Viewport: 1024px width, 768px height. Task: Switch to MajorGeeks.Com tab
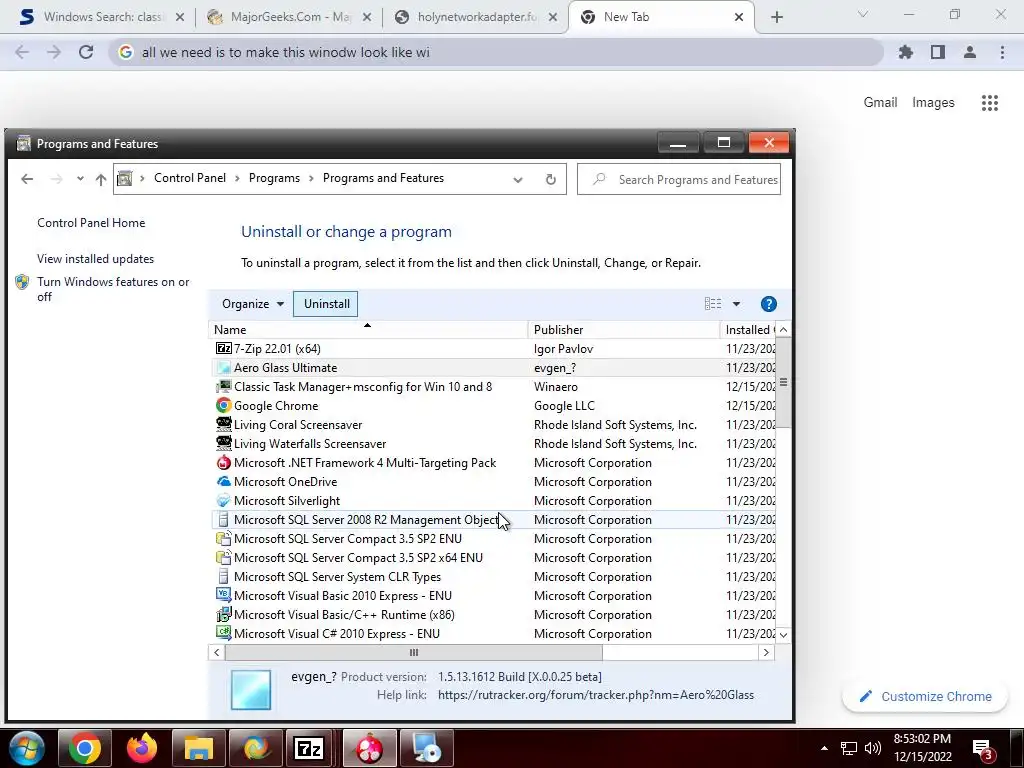click(x=289, y=17)
